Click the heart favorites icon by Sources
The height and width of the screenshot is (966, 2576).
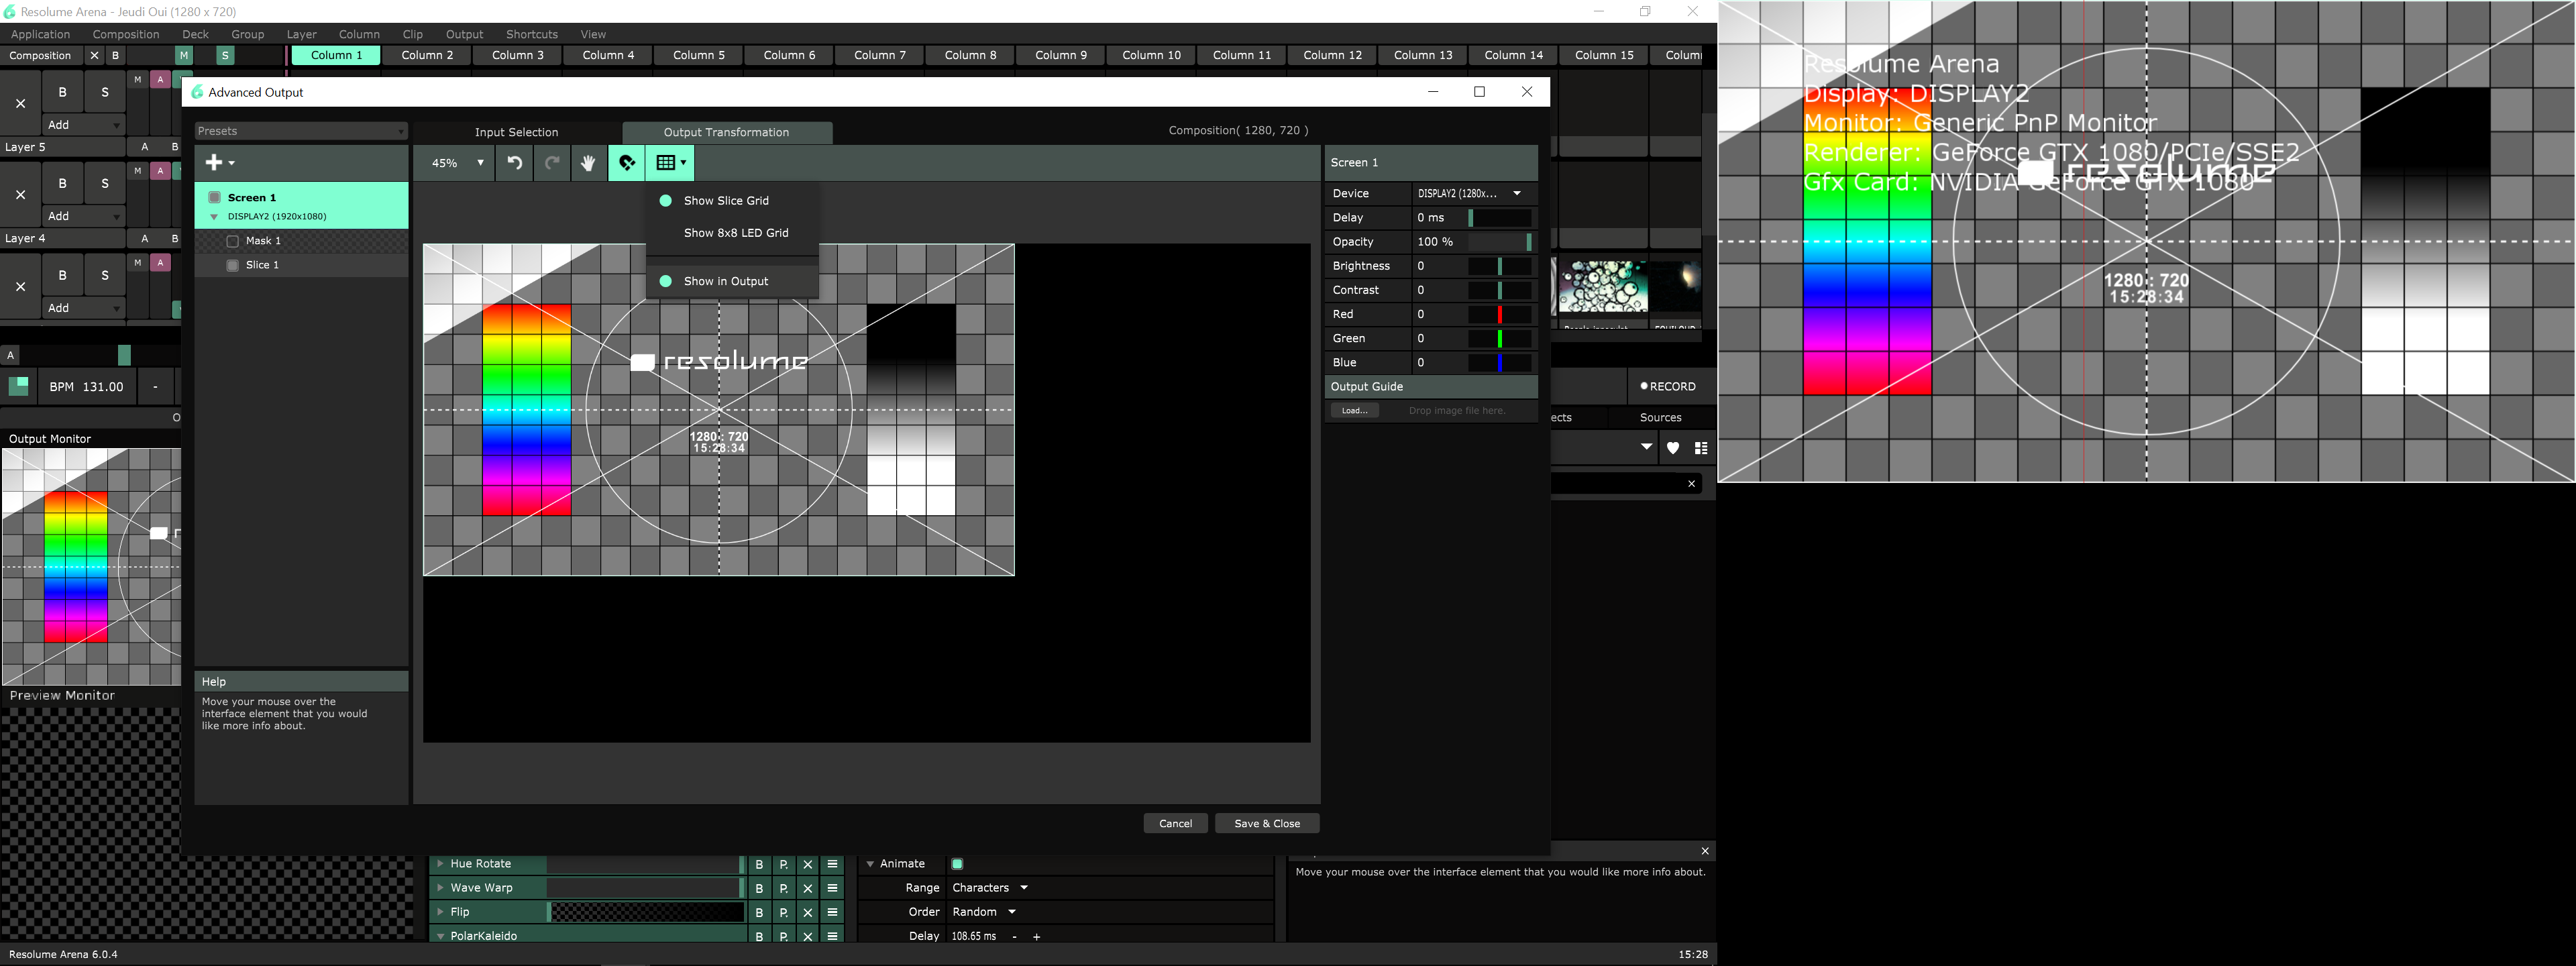1673,448
